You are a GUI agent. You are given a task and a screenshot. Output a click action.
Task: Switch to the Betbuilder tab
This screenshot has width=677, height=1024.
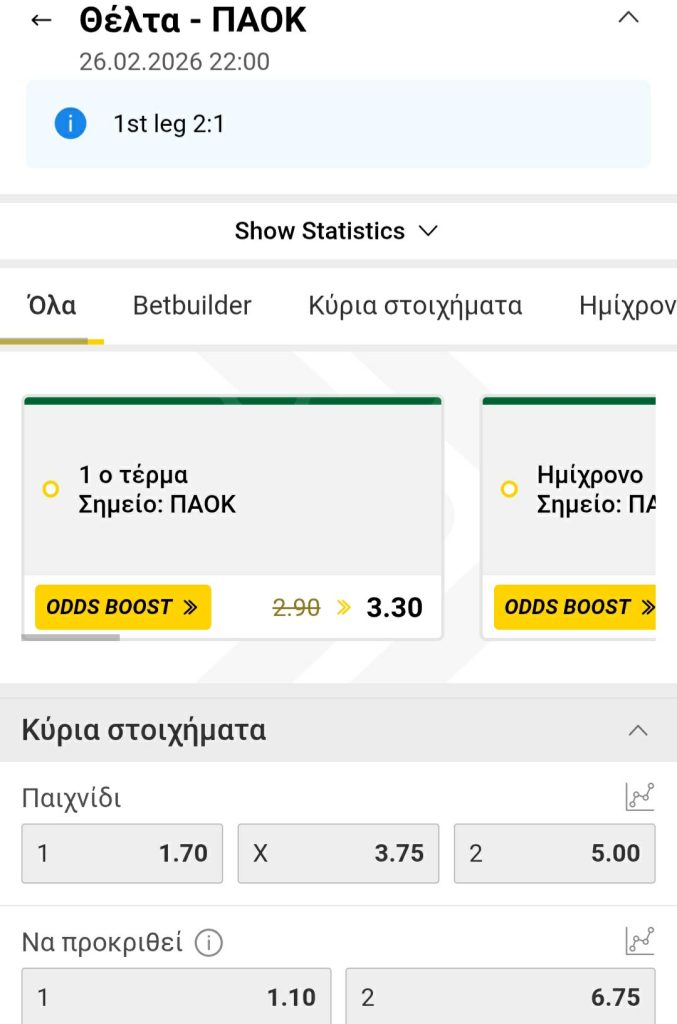point(191,306)
